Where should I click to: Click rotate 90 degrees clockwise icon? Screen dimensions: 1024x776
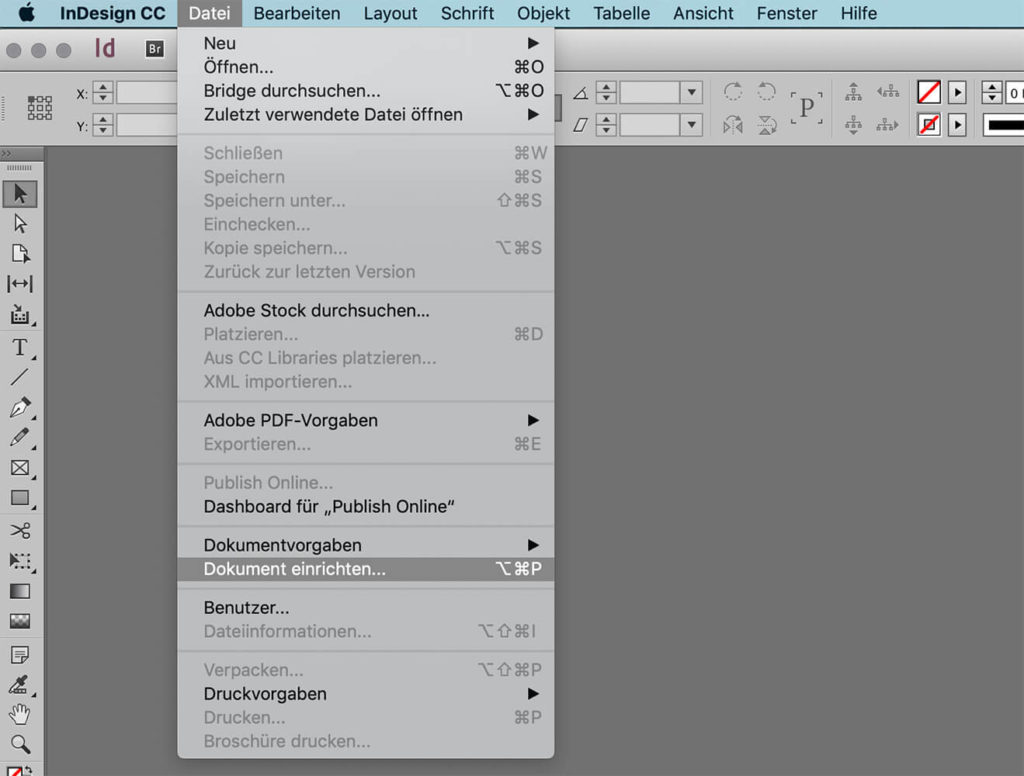click(733, 91)
